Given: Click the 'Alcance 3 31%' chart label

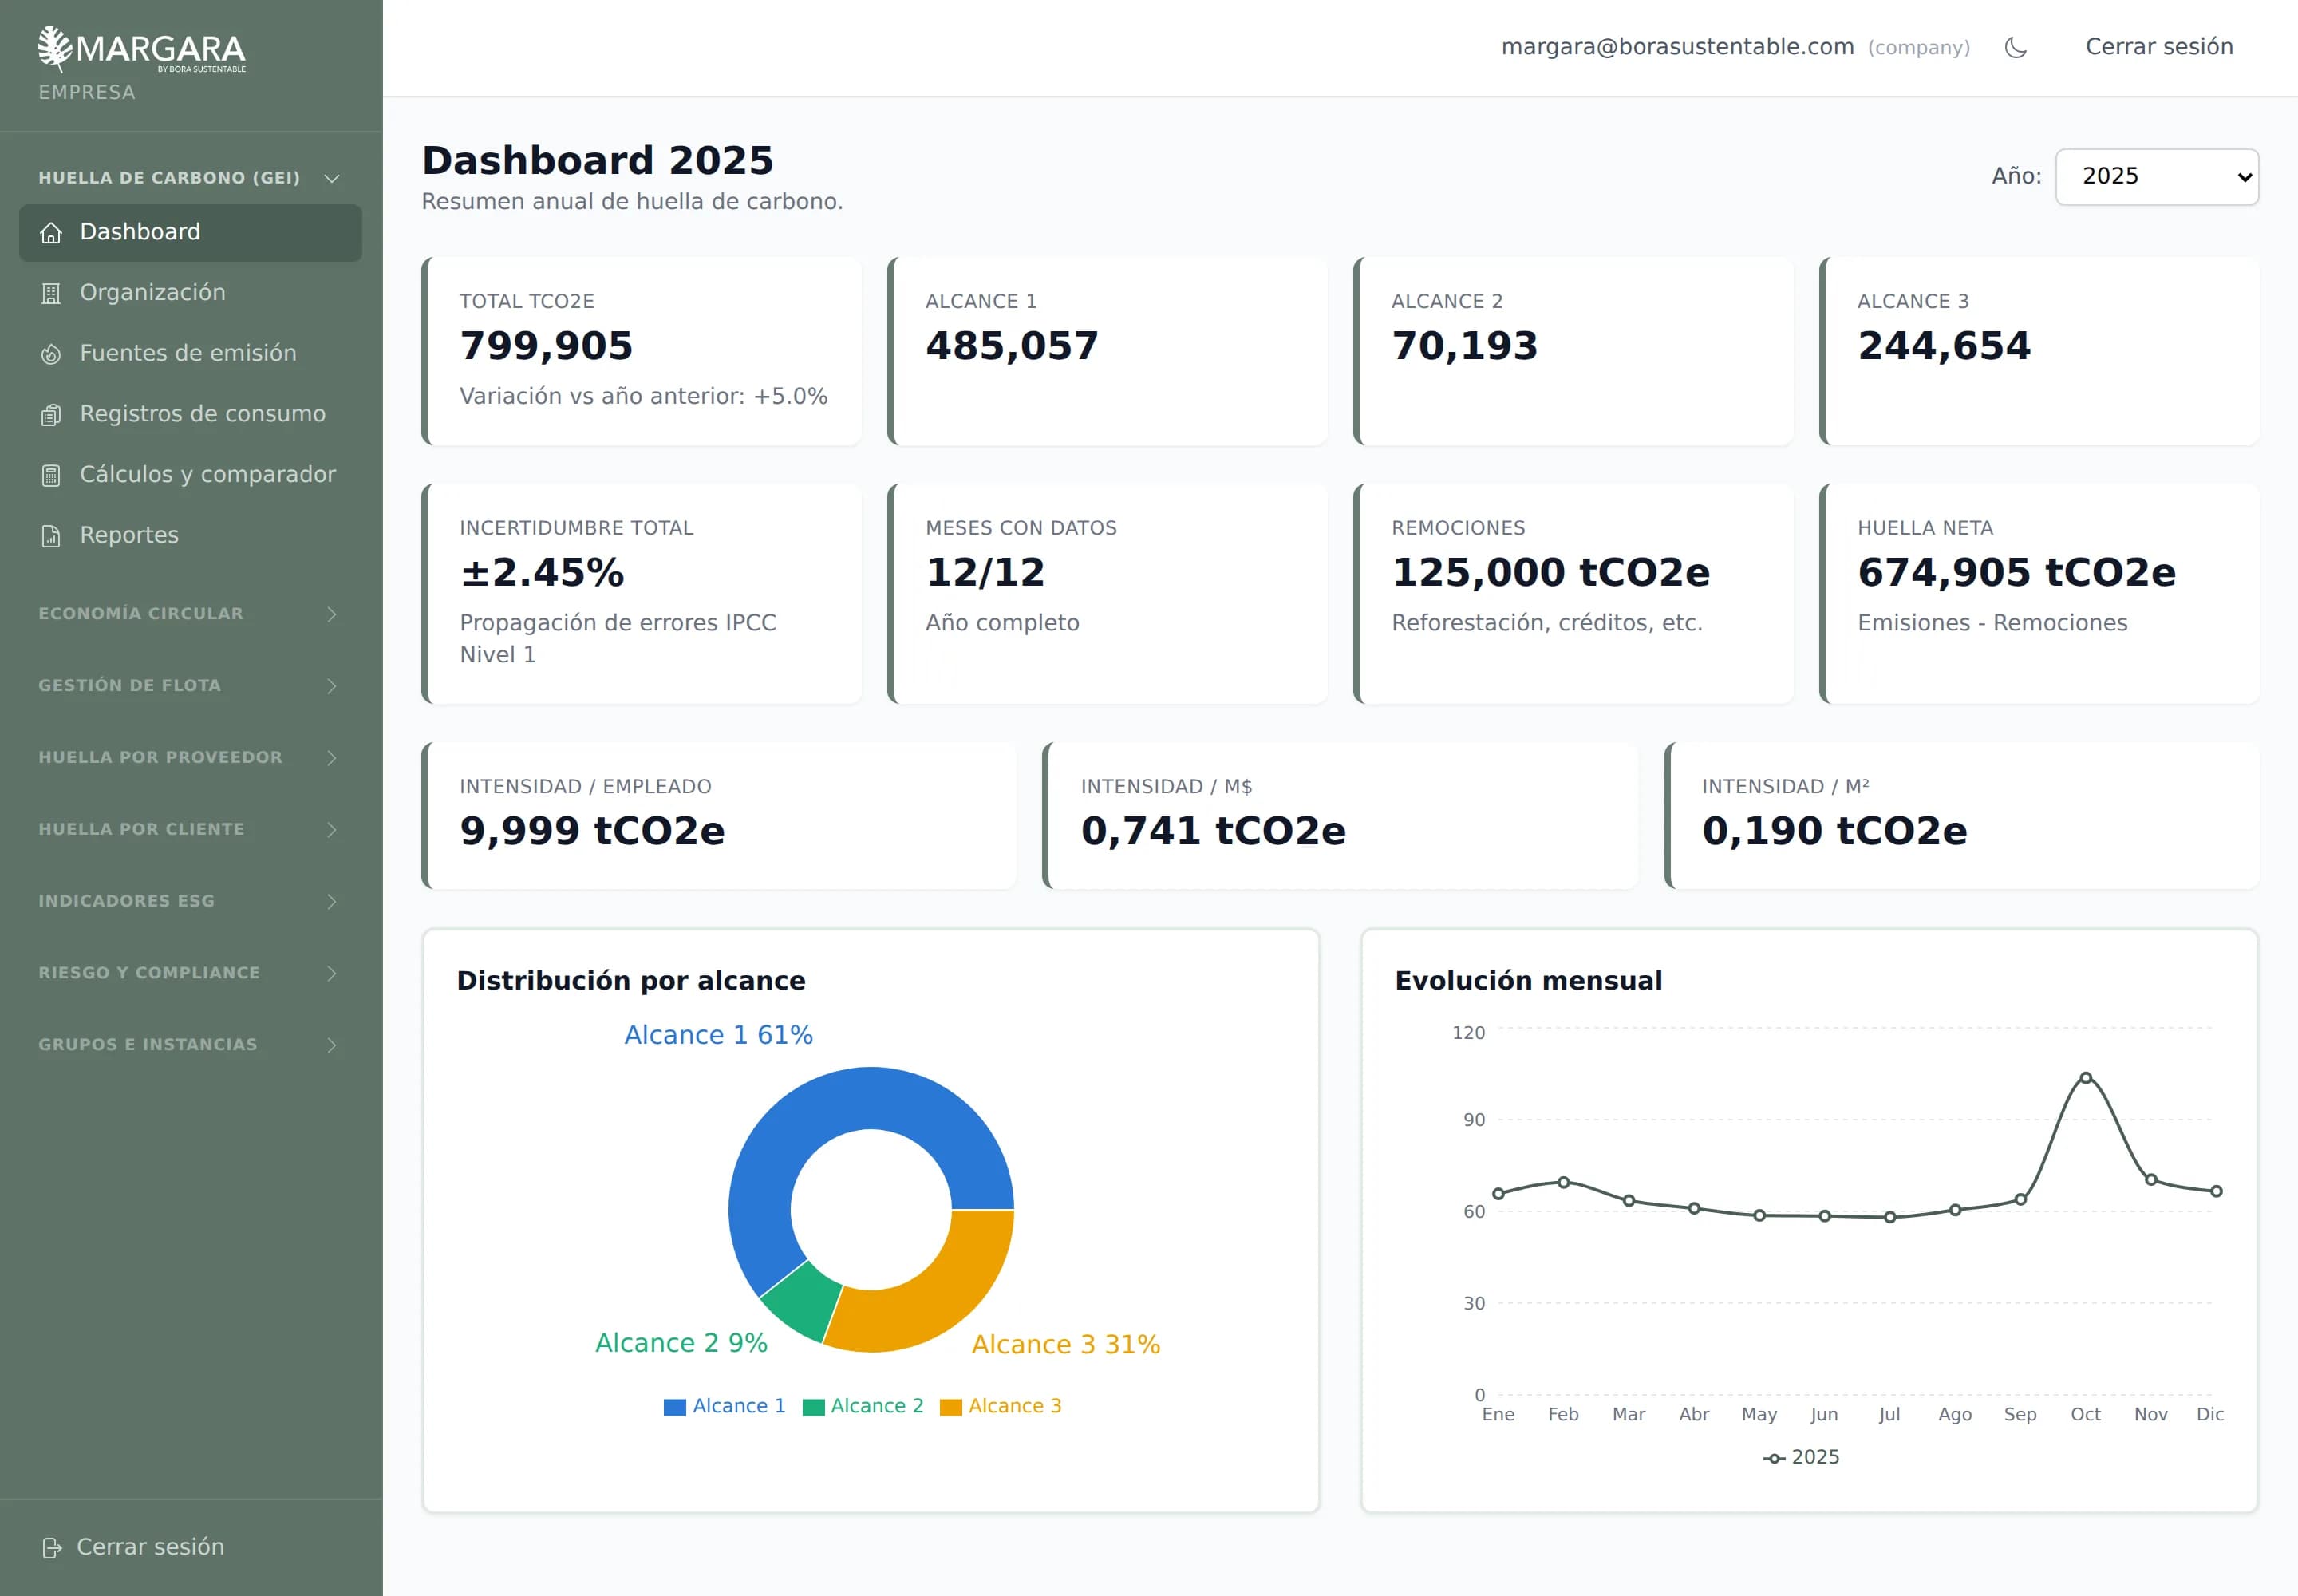Looking at the screenshot, I should (x=1066, y=1346).
